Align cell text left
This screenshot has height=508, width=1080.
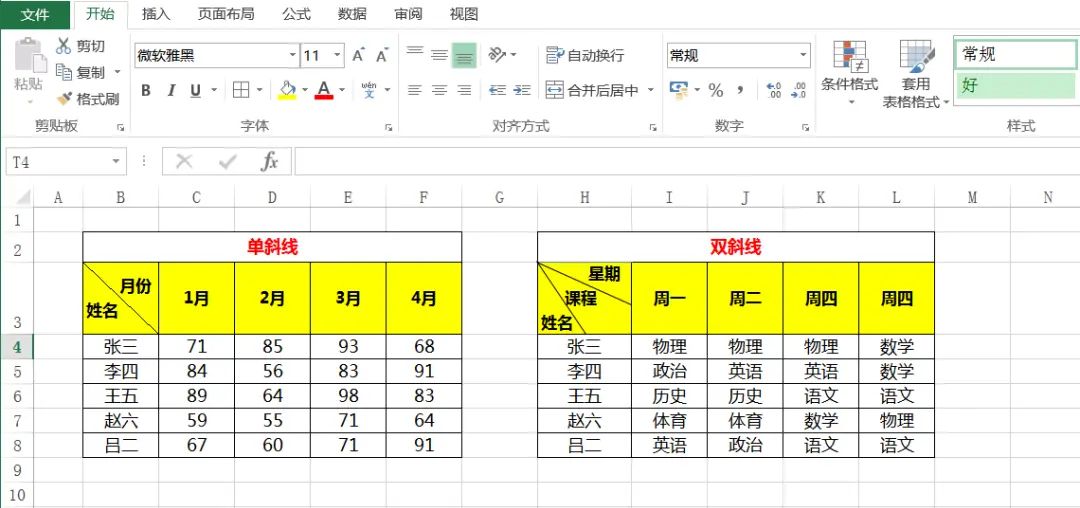(x=415, y=90)
